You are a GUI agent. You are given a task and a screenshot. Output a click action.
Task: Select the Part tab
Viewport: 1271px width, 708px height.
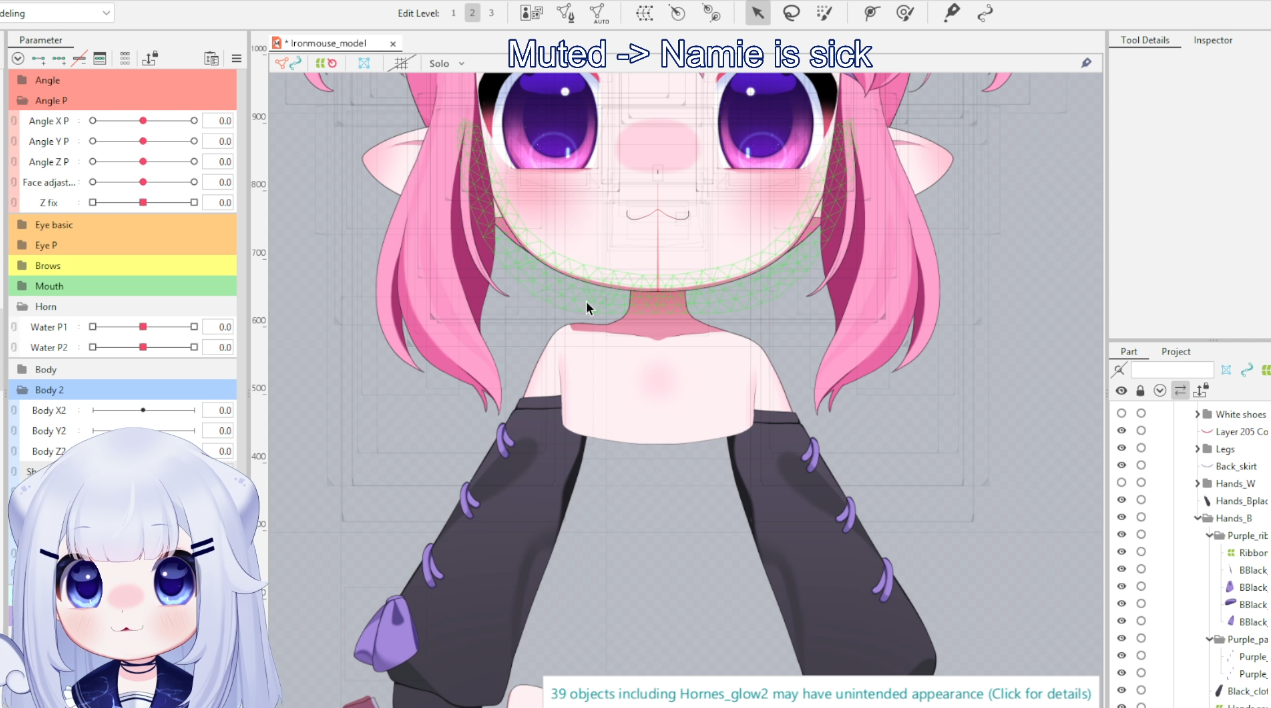pos(1128,351)
